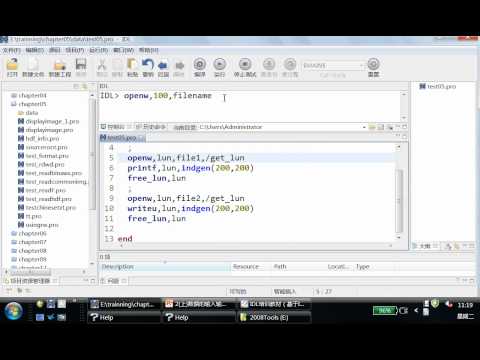The height and width of the screenshot is (360, 480).
Task: Open the Run (运行) menu
Action: 98,50
